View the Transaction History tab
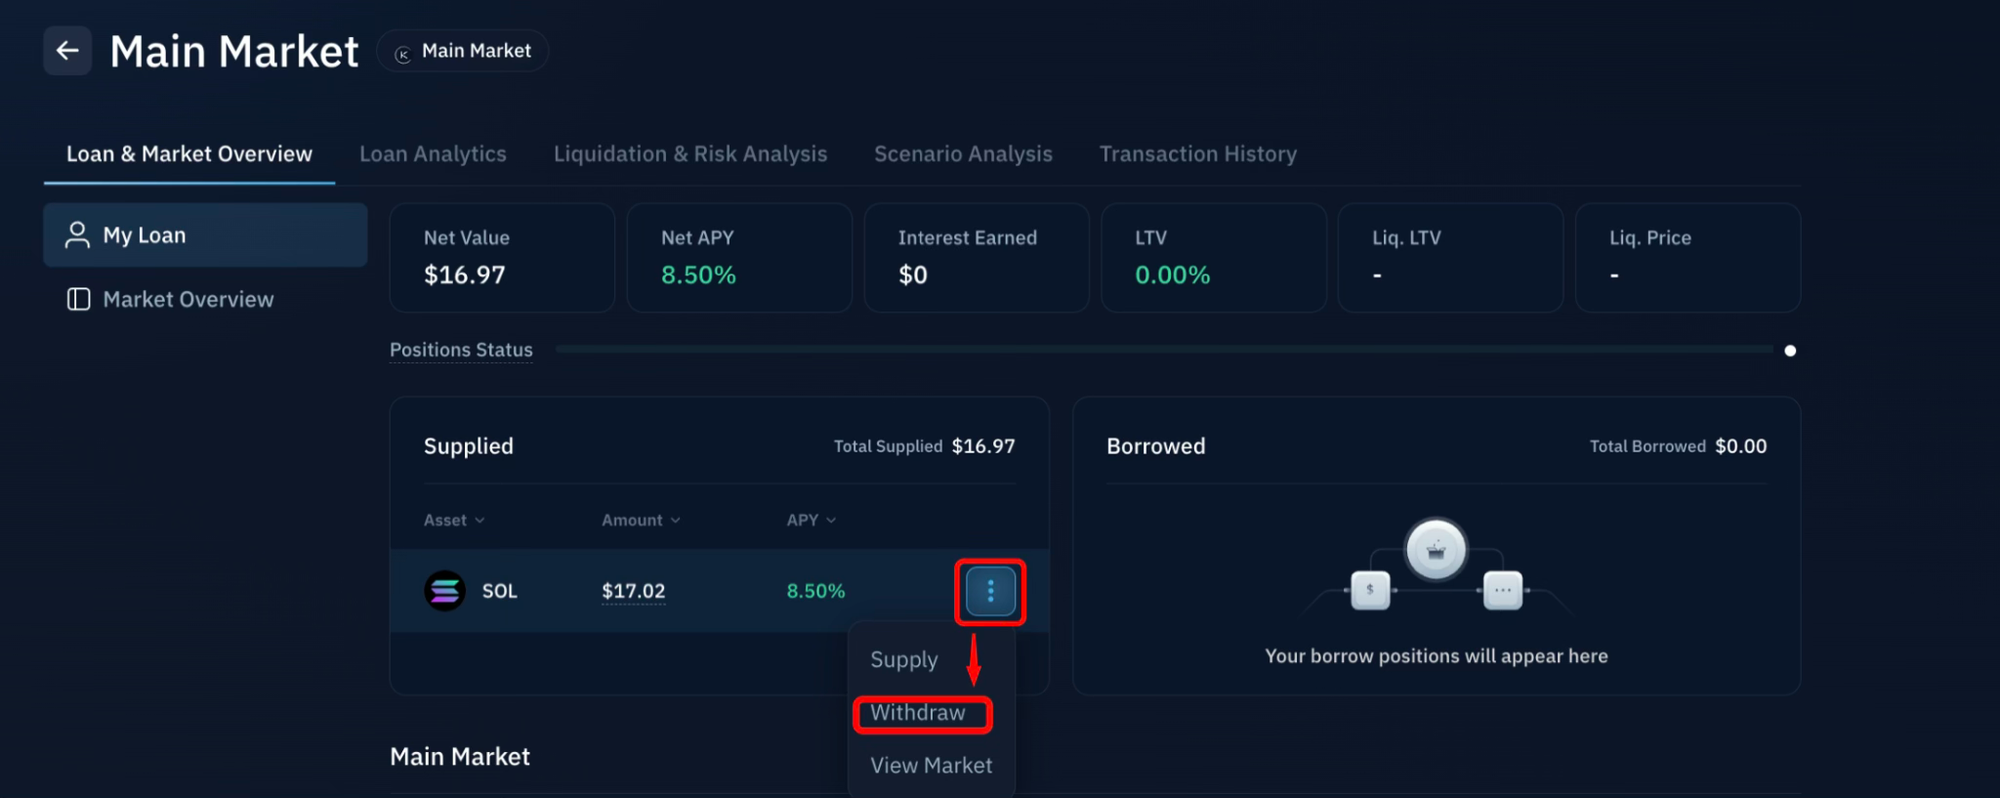Viewport: 2000px width, 798px height. pyautogui.click(x=1198, y=154)
